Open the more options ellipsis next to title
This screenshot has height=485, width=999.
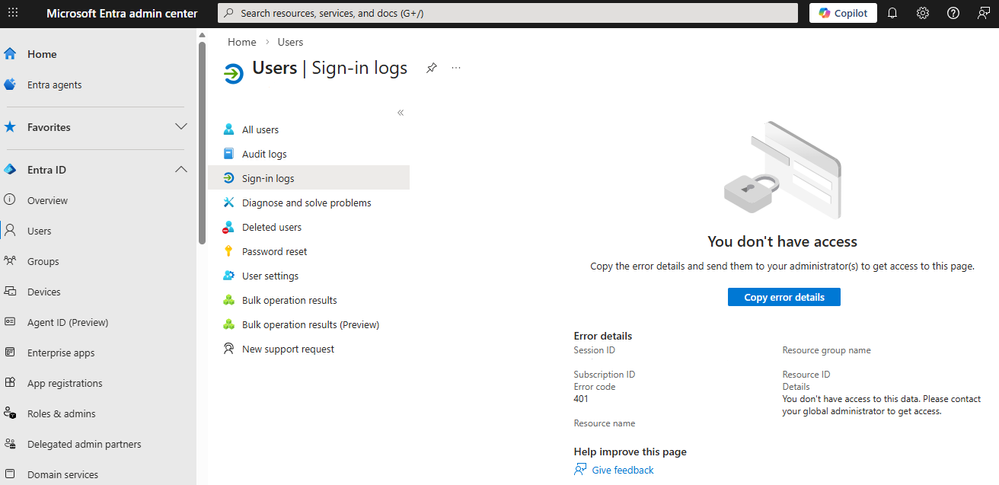(456, 68)
